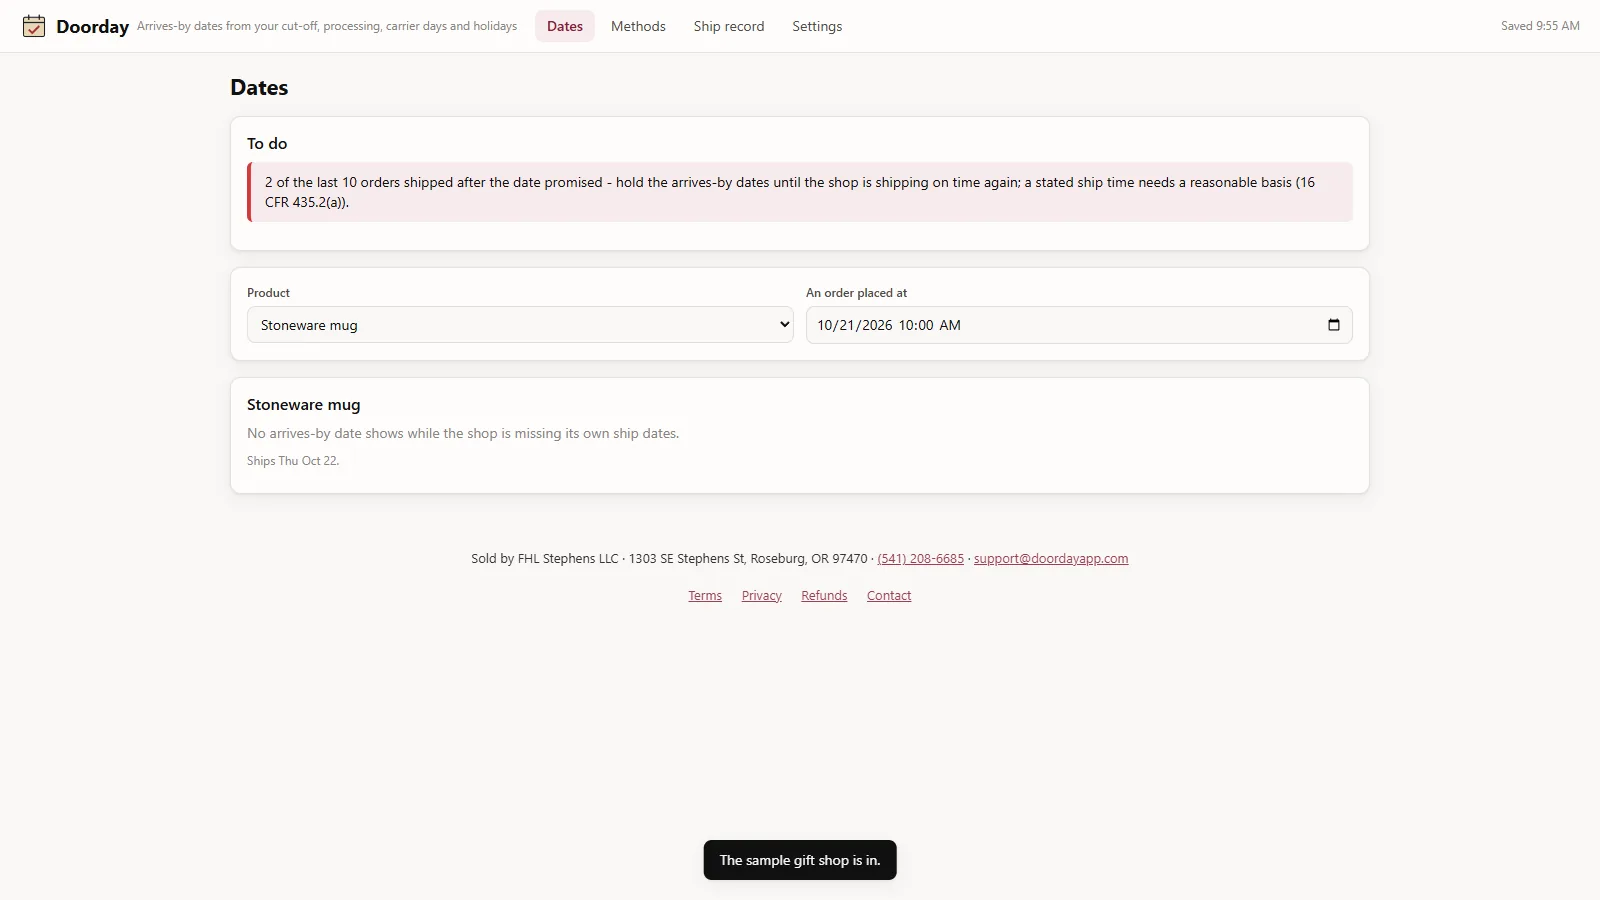Click the 'Sold by FHL Stephens LLC' address text
This screenshot has width=1600, height=900.
click(669, 559)
